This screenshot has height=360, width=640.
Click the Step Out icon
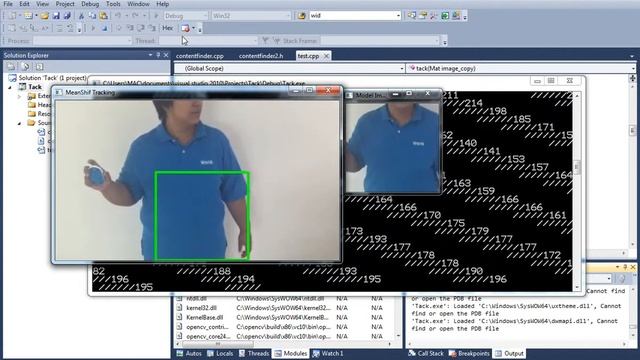[x=152, y=28]
